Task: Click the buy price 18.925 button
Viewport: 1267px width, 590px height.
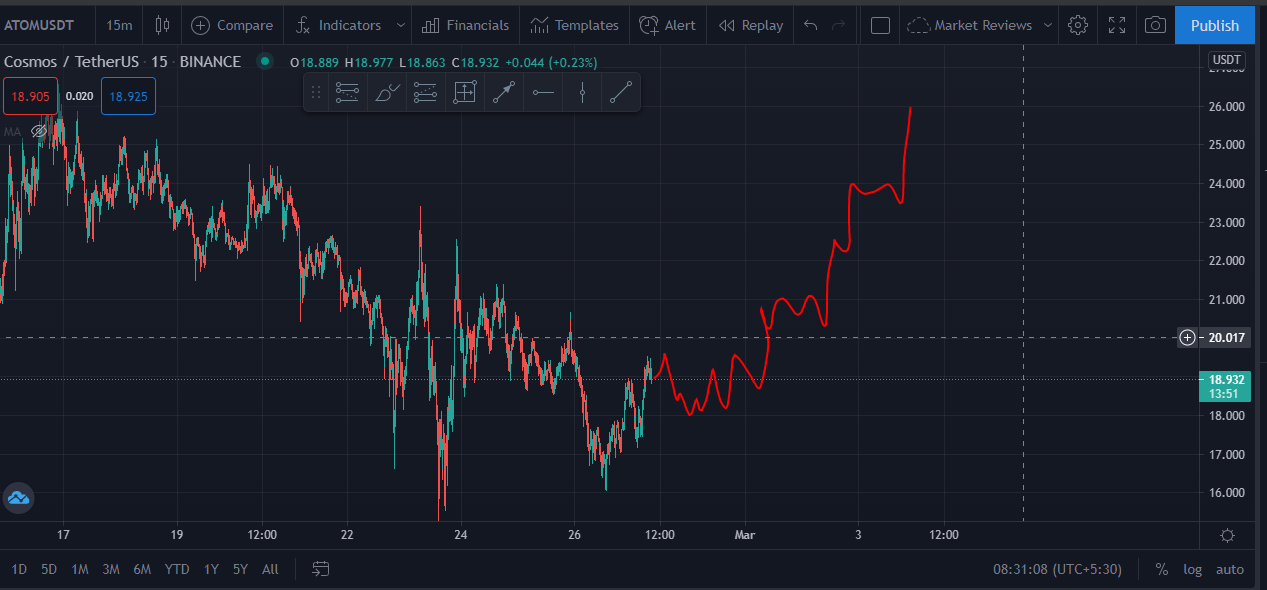Action: coord(128,96)
